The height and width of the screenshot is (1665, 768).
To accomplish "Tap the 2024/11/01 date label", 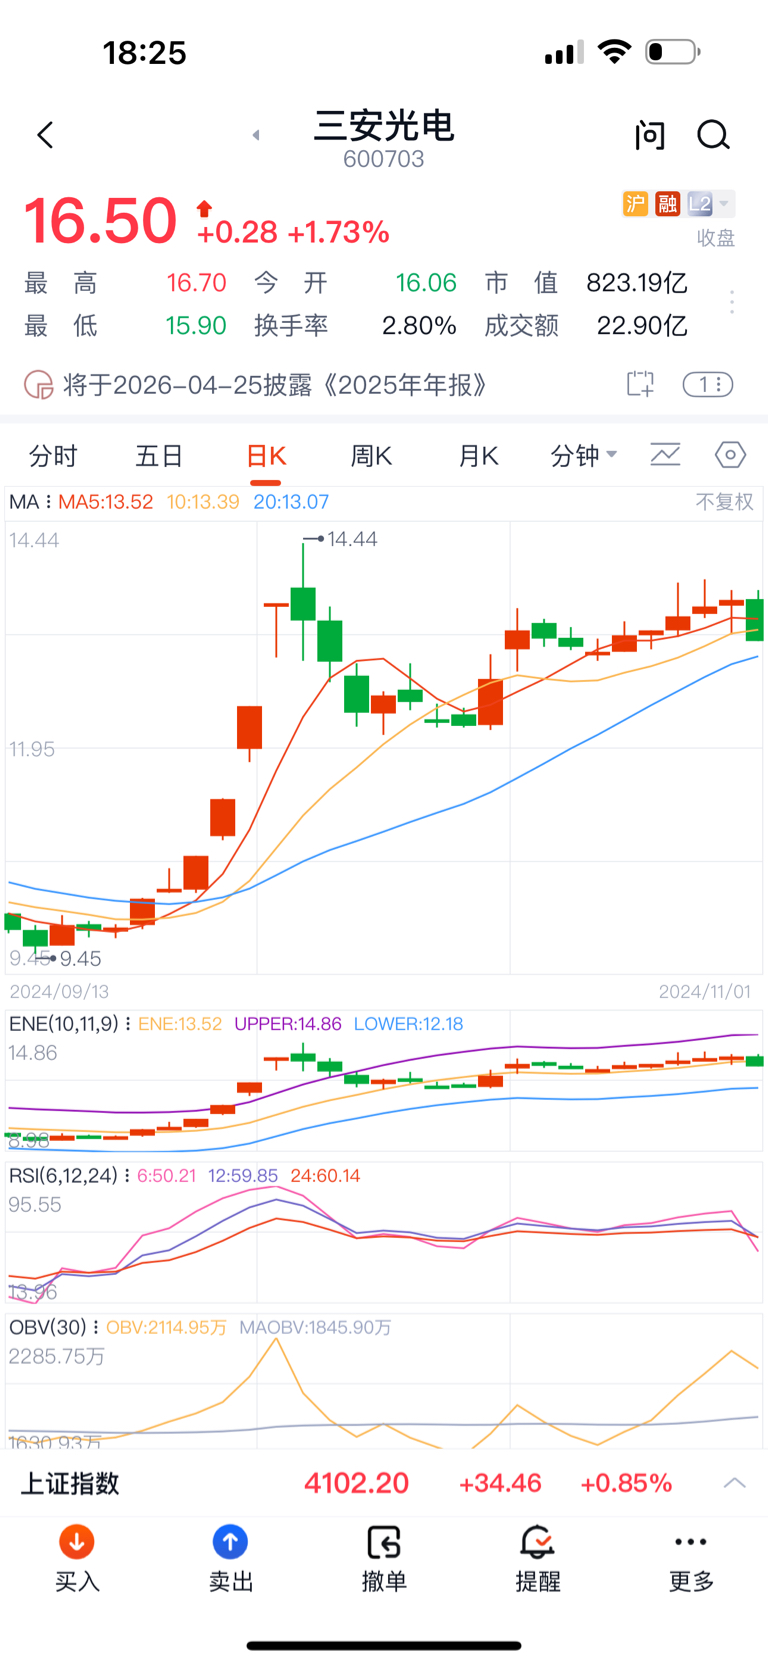I will [704, 992].
